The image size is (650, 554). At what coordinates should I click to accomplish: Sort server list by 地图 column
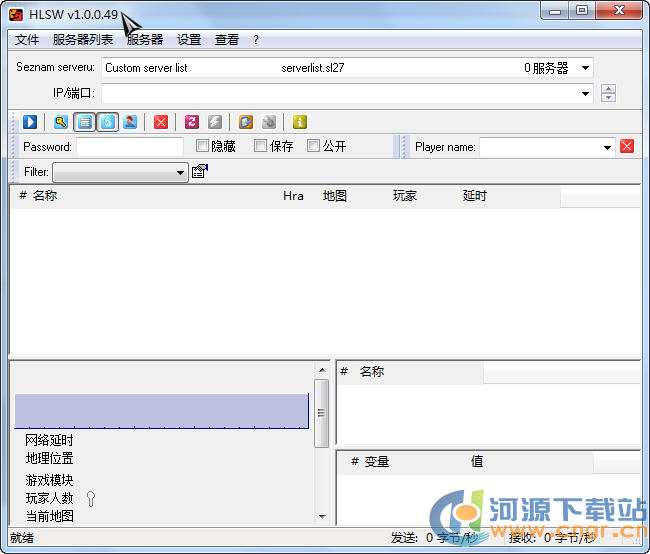[335, 196]
